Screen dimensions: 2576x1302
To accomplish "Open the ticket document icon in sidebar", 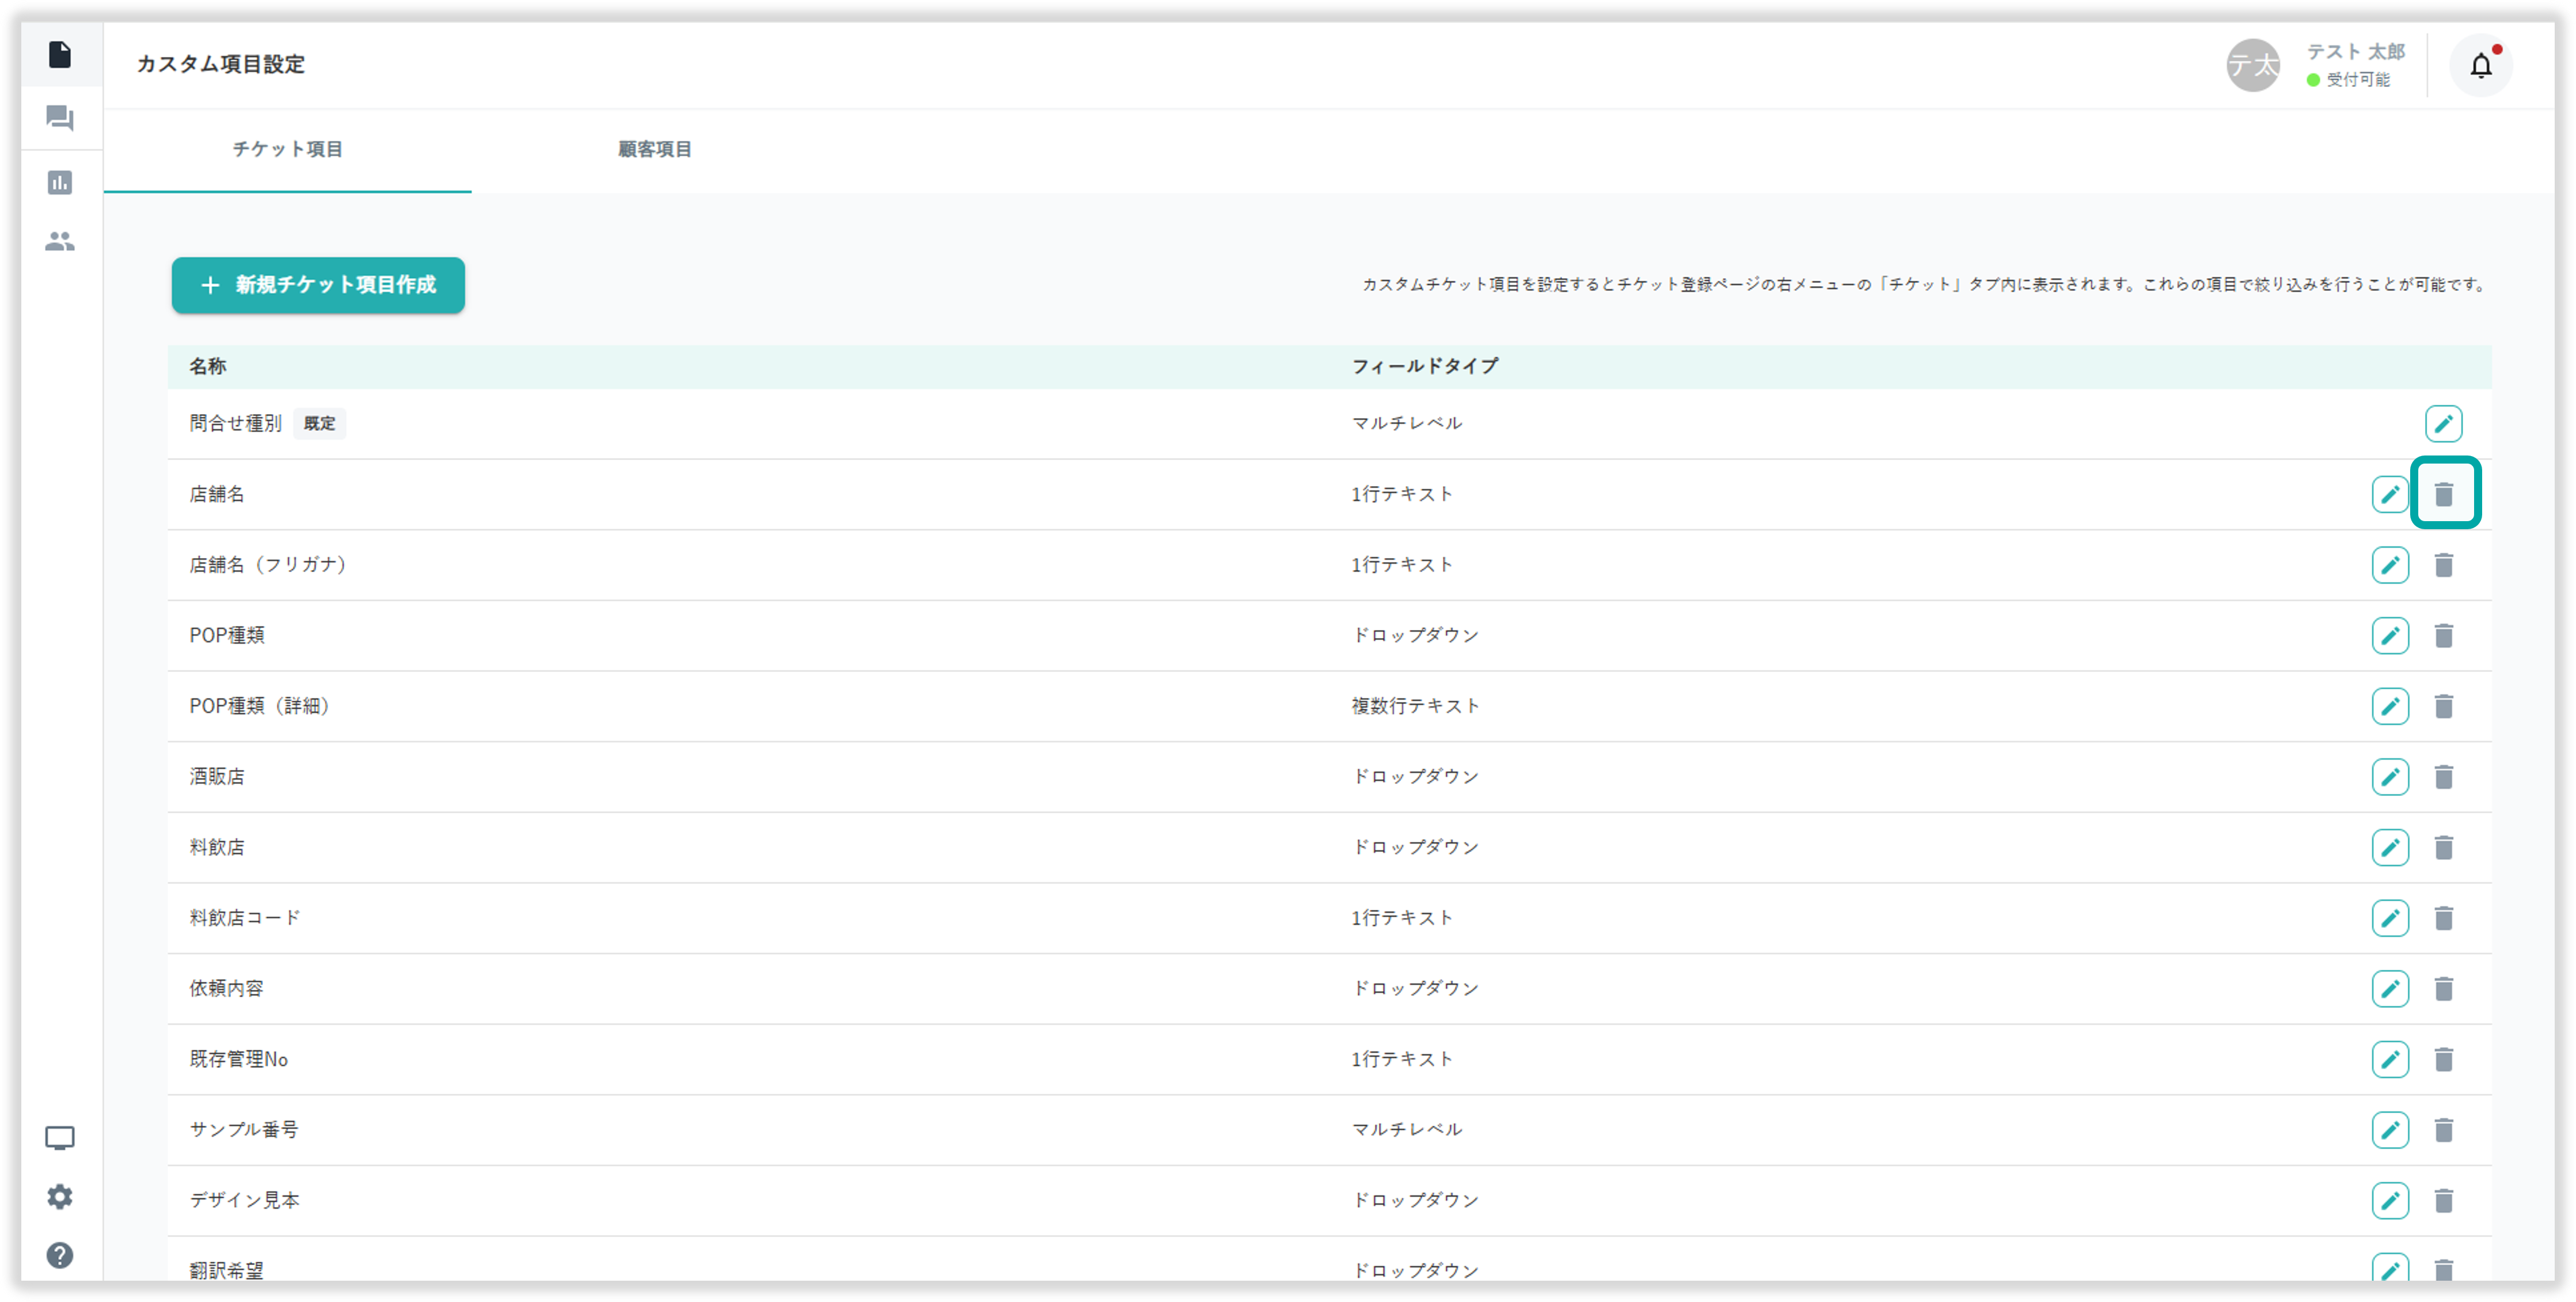I will click(60, 54).
